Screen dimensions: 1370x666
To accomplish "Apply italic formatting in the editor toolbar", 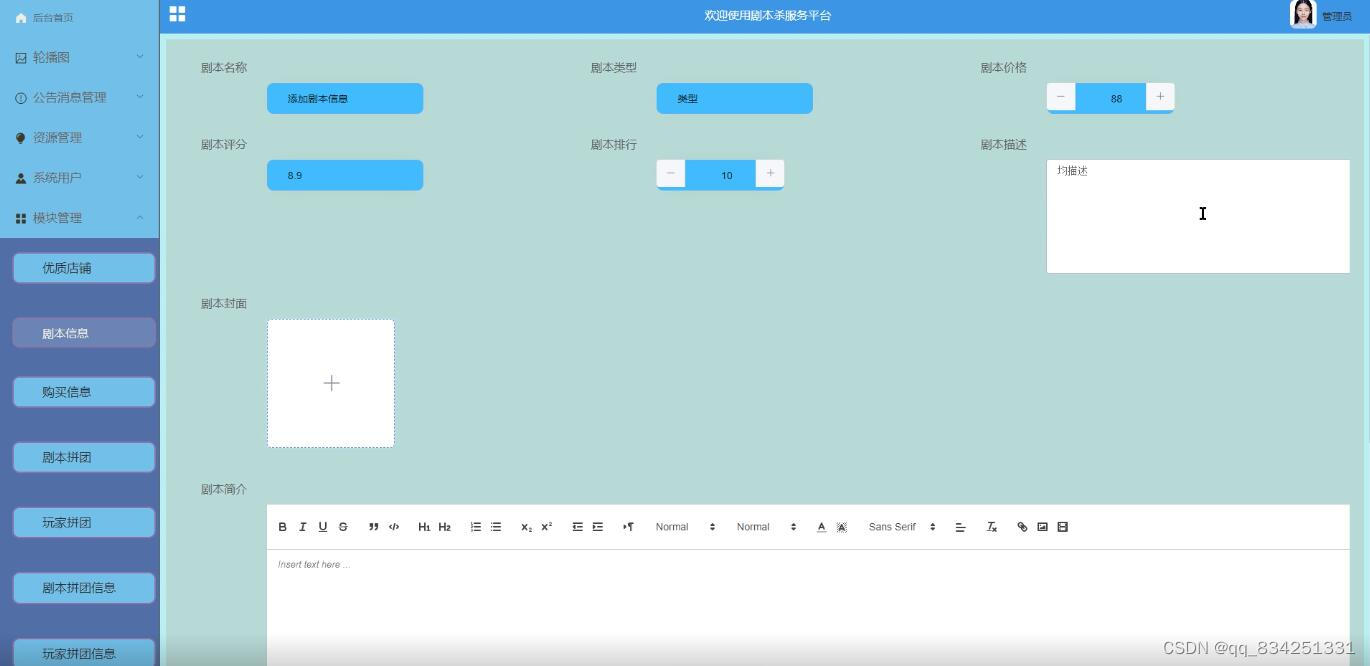I will click(x=303, y=526).
